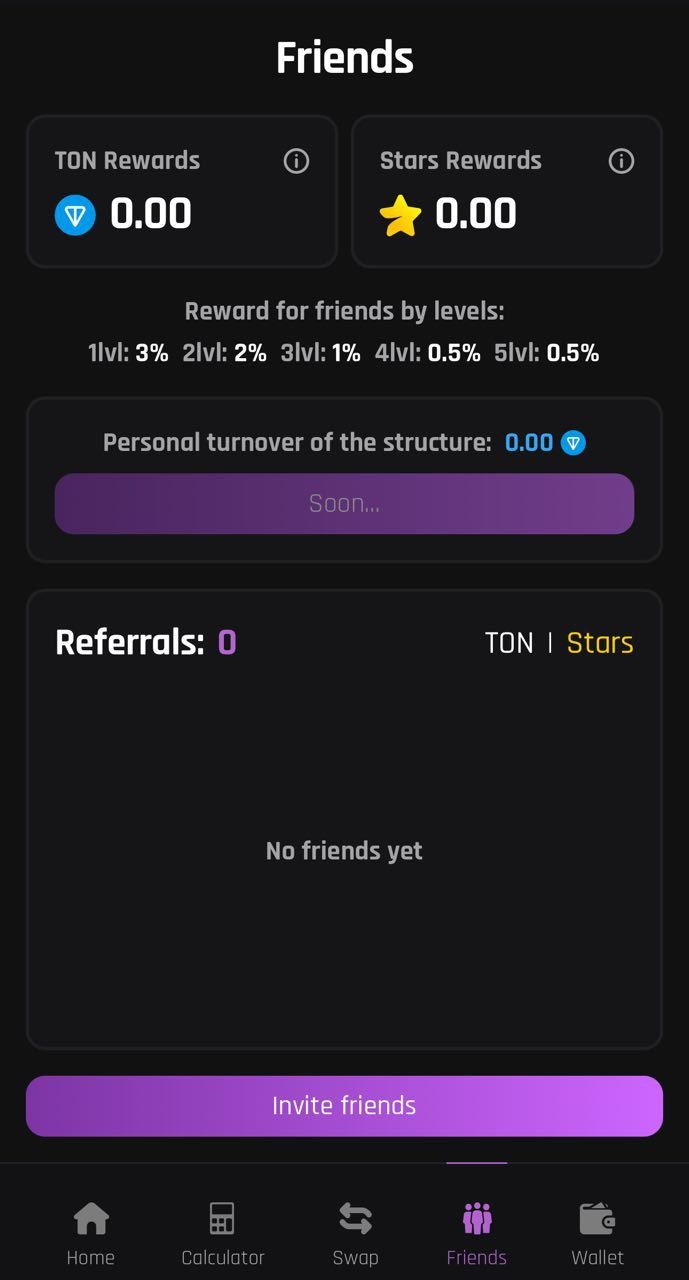Switch referral rewards view to Stars
The height and width of the screenshot is (1280, 689).
[600, 642]
